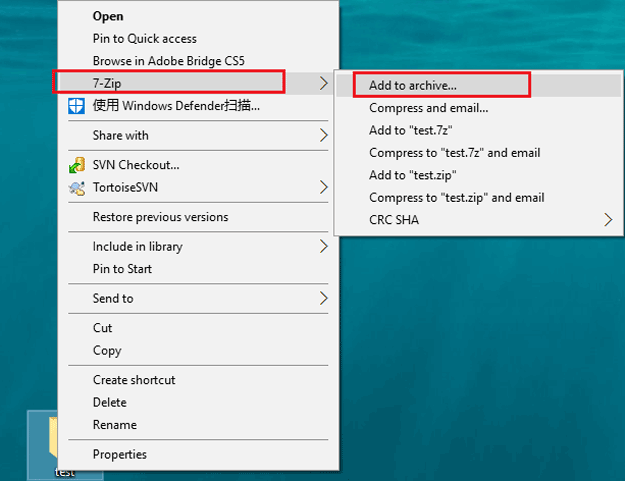Open the Send to entry
The image size is (625, 481).
(x=199, y=298)
